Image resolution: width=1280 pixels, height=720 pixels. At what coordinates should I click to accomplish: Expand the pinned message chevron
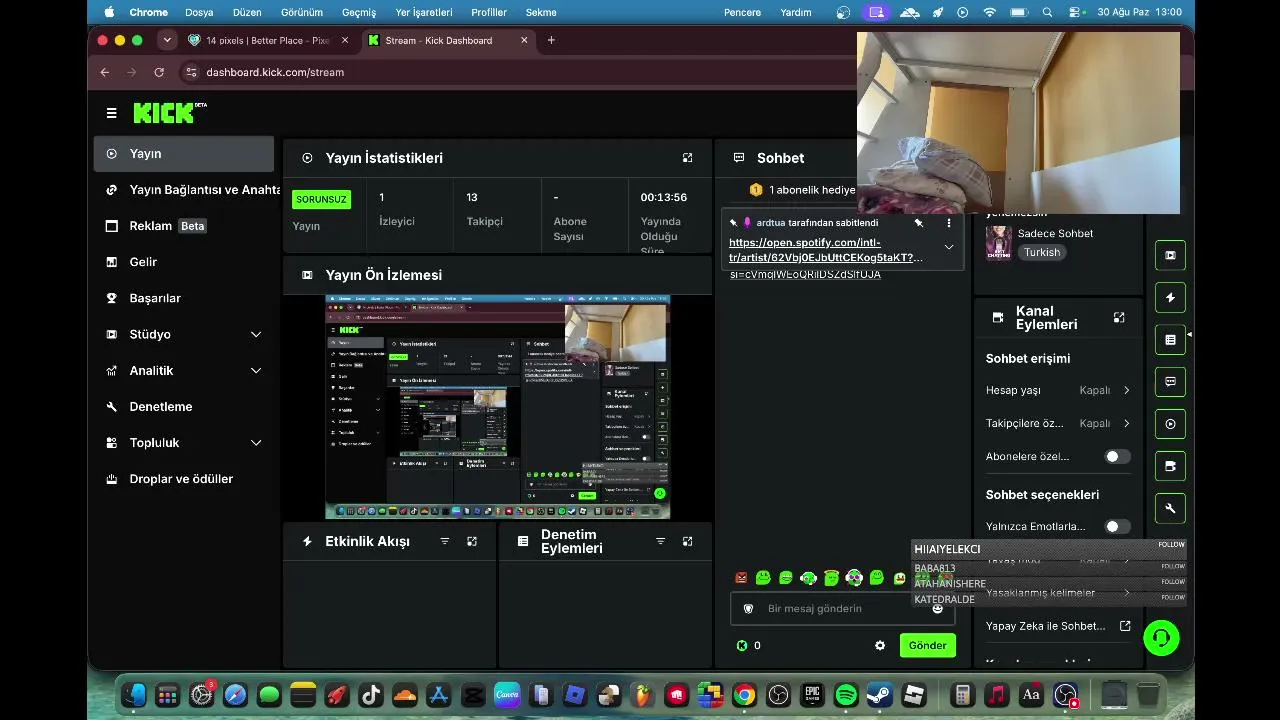(949, 247)
